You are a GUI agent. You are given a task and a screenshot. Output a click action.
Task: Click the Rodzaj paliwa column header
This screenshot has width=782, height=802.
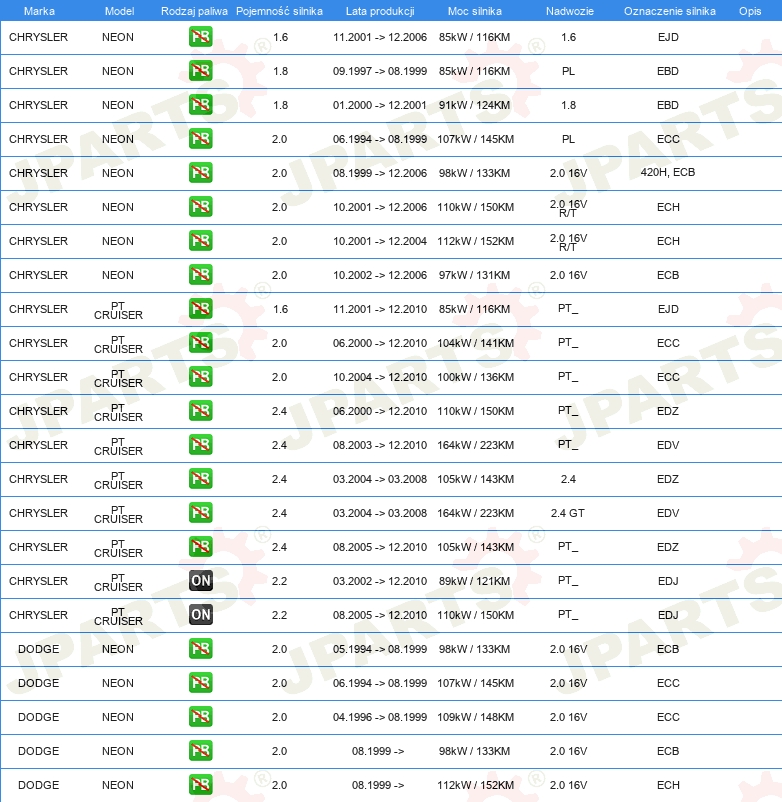coord(194,11)
